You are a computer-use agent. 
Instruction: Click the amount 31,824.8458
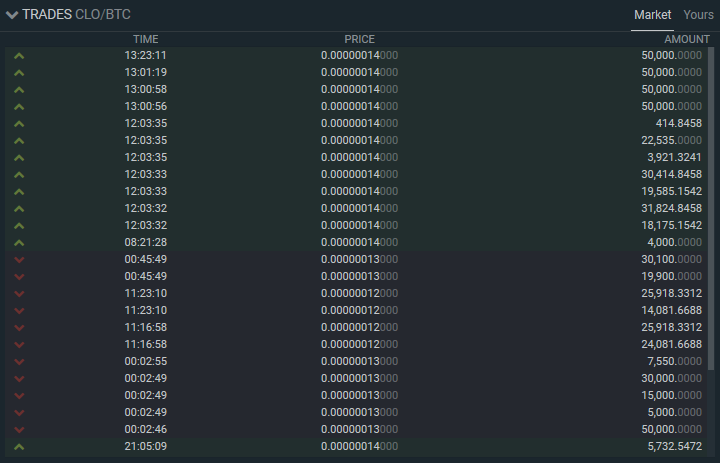tap(671, 208)
